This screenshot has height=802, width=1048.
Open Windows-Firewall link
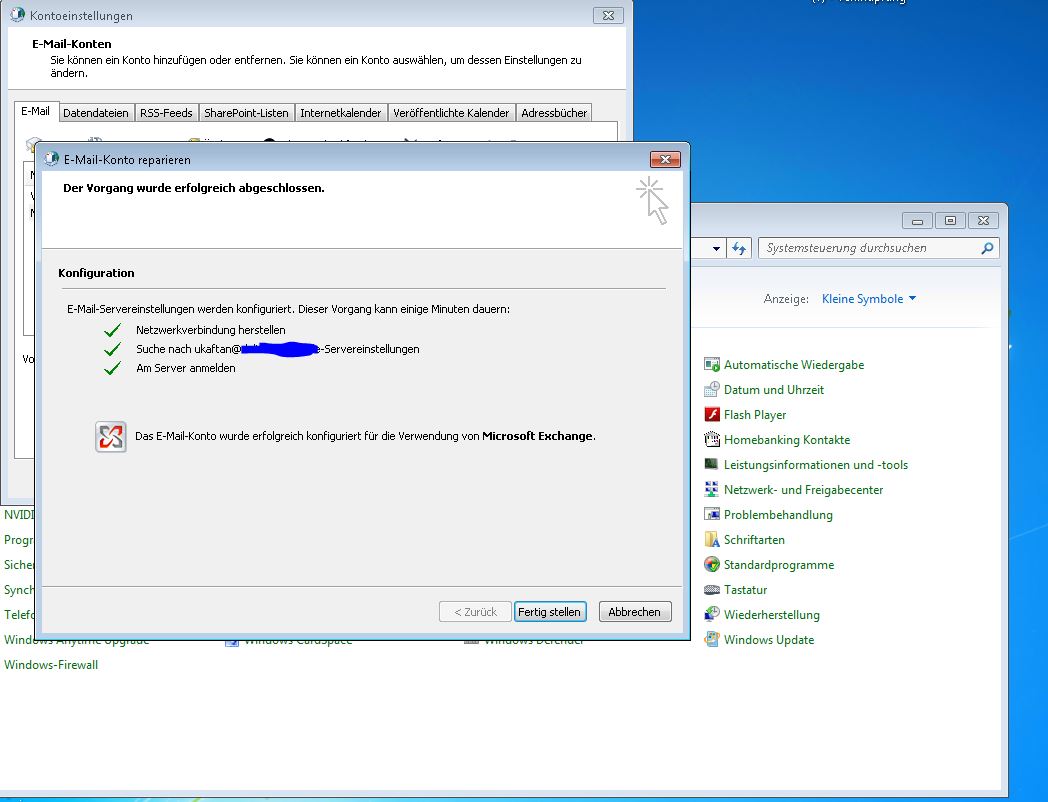click(51, 665)
